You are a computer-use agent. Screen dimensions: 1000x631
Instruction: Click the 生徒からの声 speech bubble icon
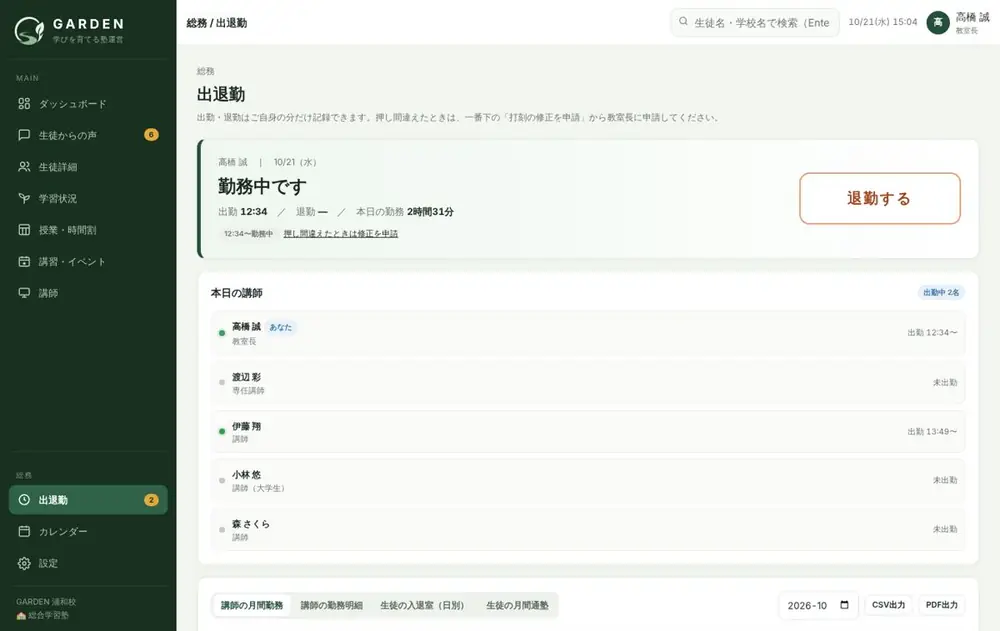24,135
